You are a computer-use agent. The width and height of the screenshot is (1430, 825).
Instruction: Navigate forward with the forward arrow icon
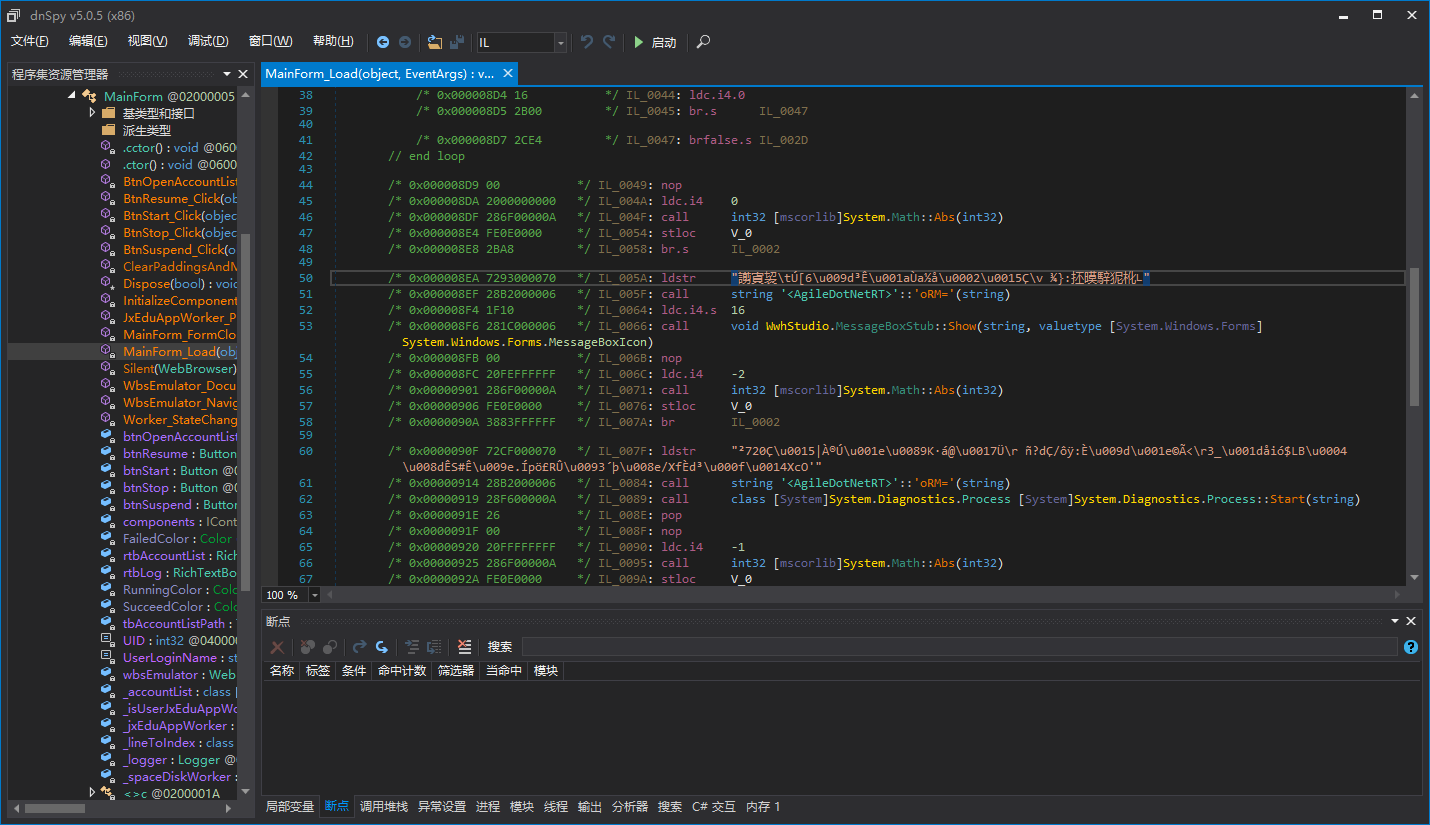[407, 42]
